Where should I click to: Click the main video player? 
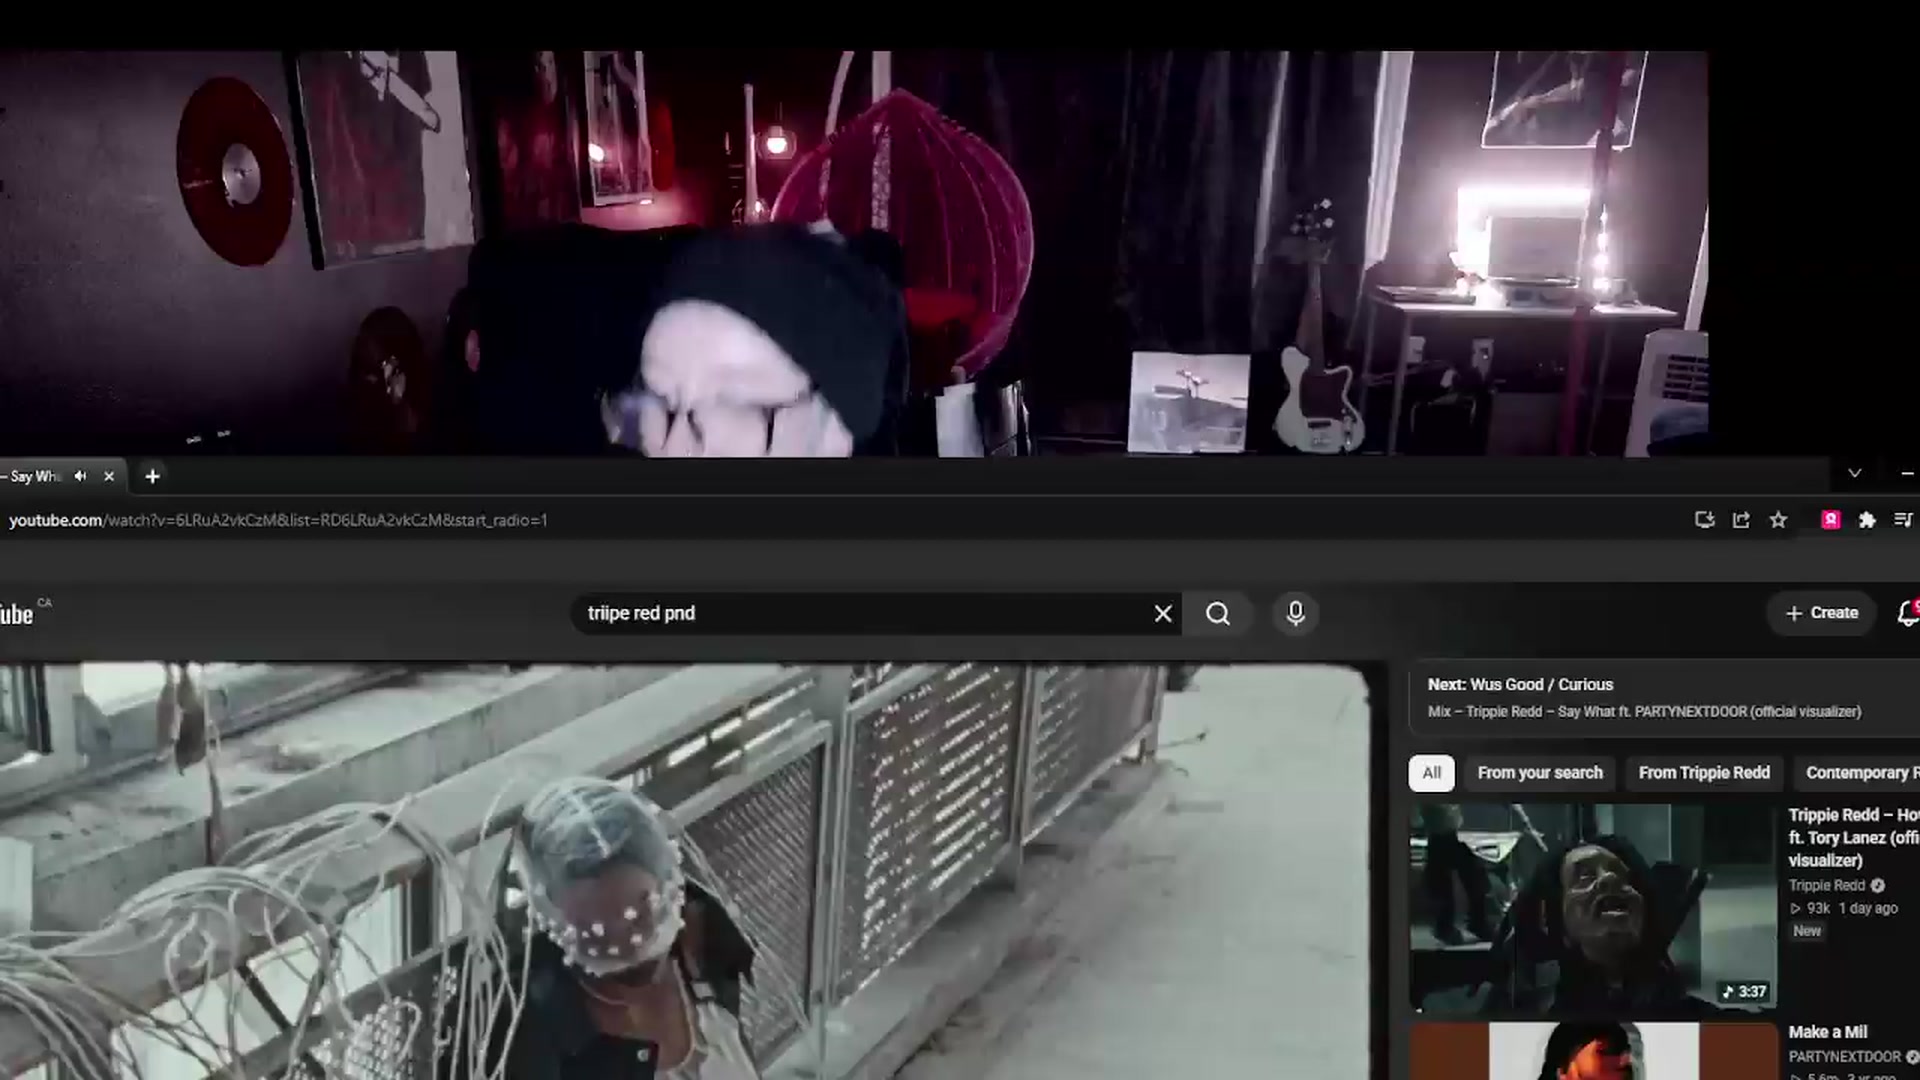pos(684,872)
